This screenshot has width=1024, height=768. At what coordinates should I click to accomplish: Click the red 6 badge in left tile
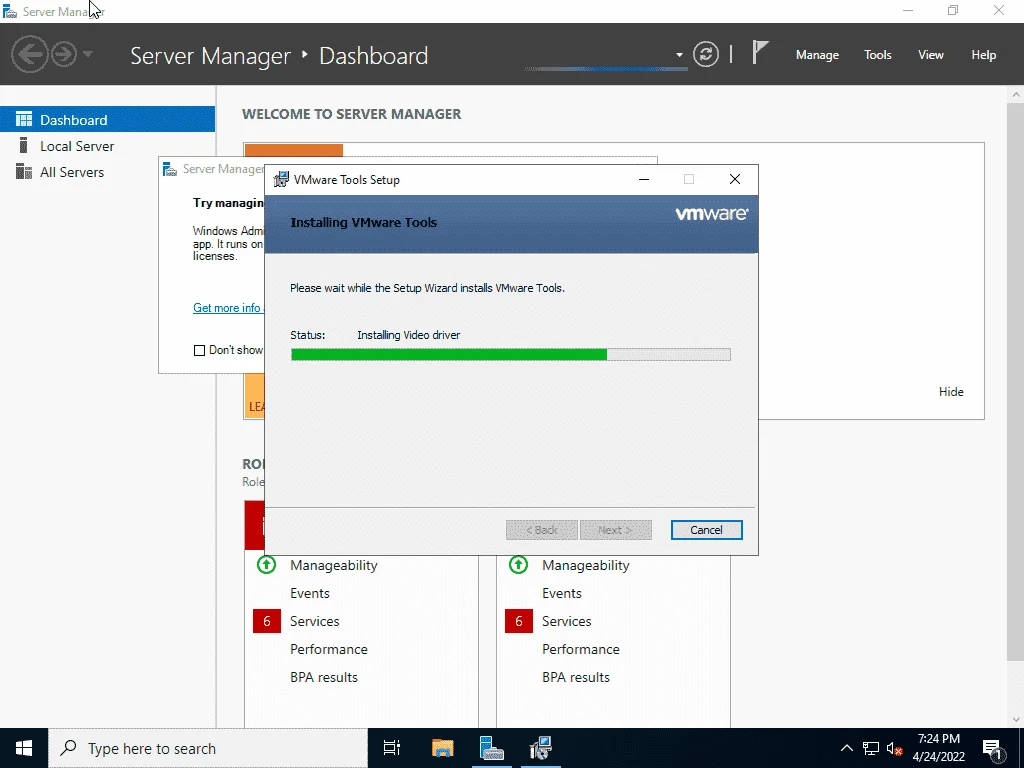tap(266, 621)
